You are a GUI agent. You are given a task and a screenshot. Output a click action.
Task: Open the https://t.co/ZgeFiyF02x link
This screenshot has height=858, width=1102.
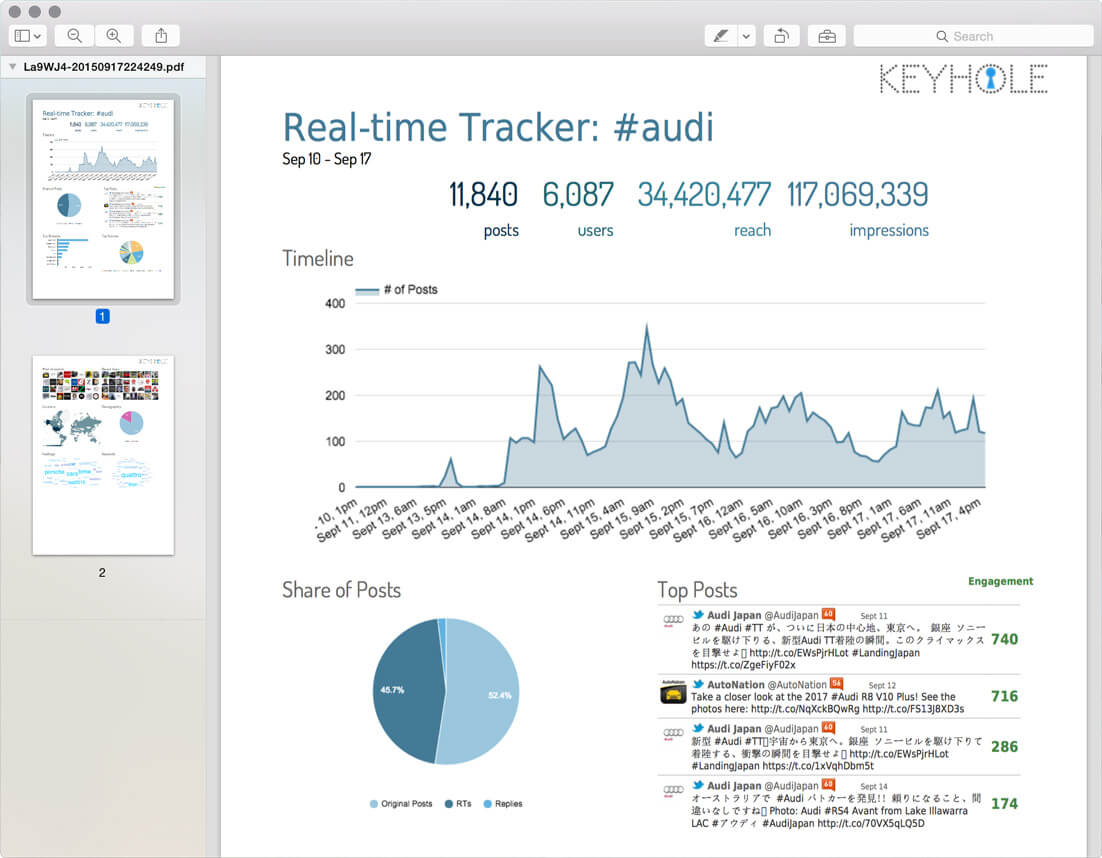pyautogui.click(x=743, y=665)
